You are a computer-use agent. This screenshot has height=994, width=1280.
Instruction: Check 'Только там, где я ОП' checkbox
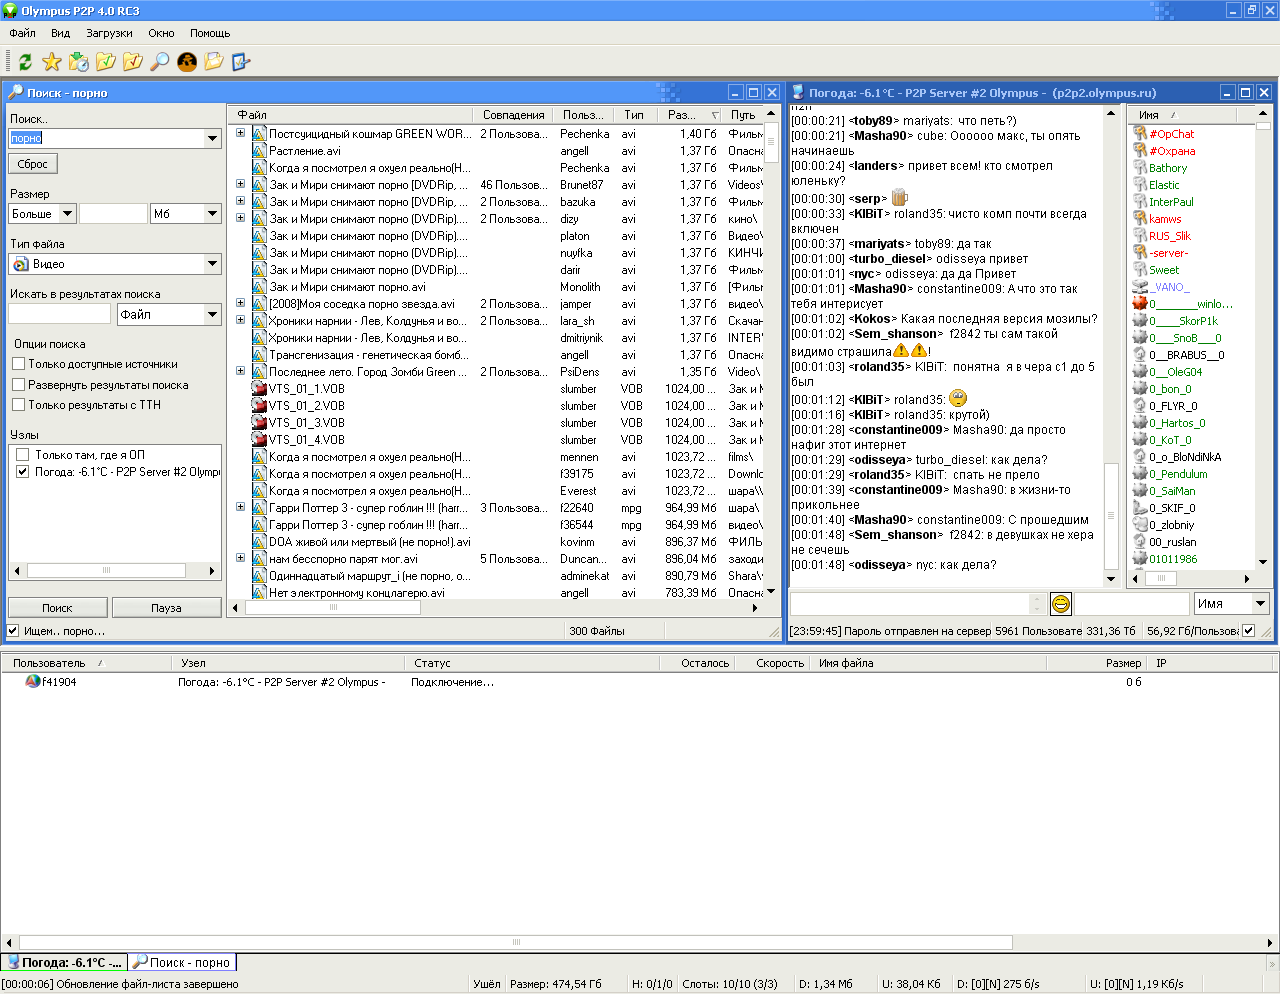pos(22,455)
